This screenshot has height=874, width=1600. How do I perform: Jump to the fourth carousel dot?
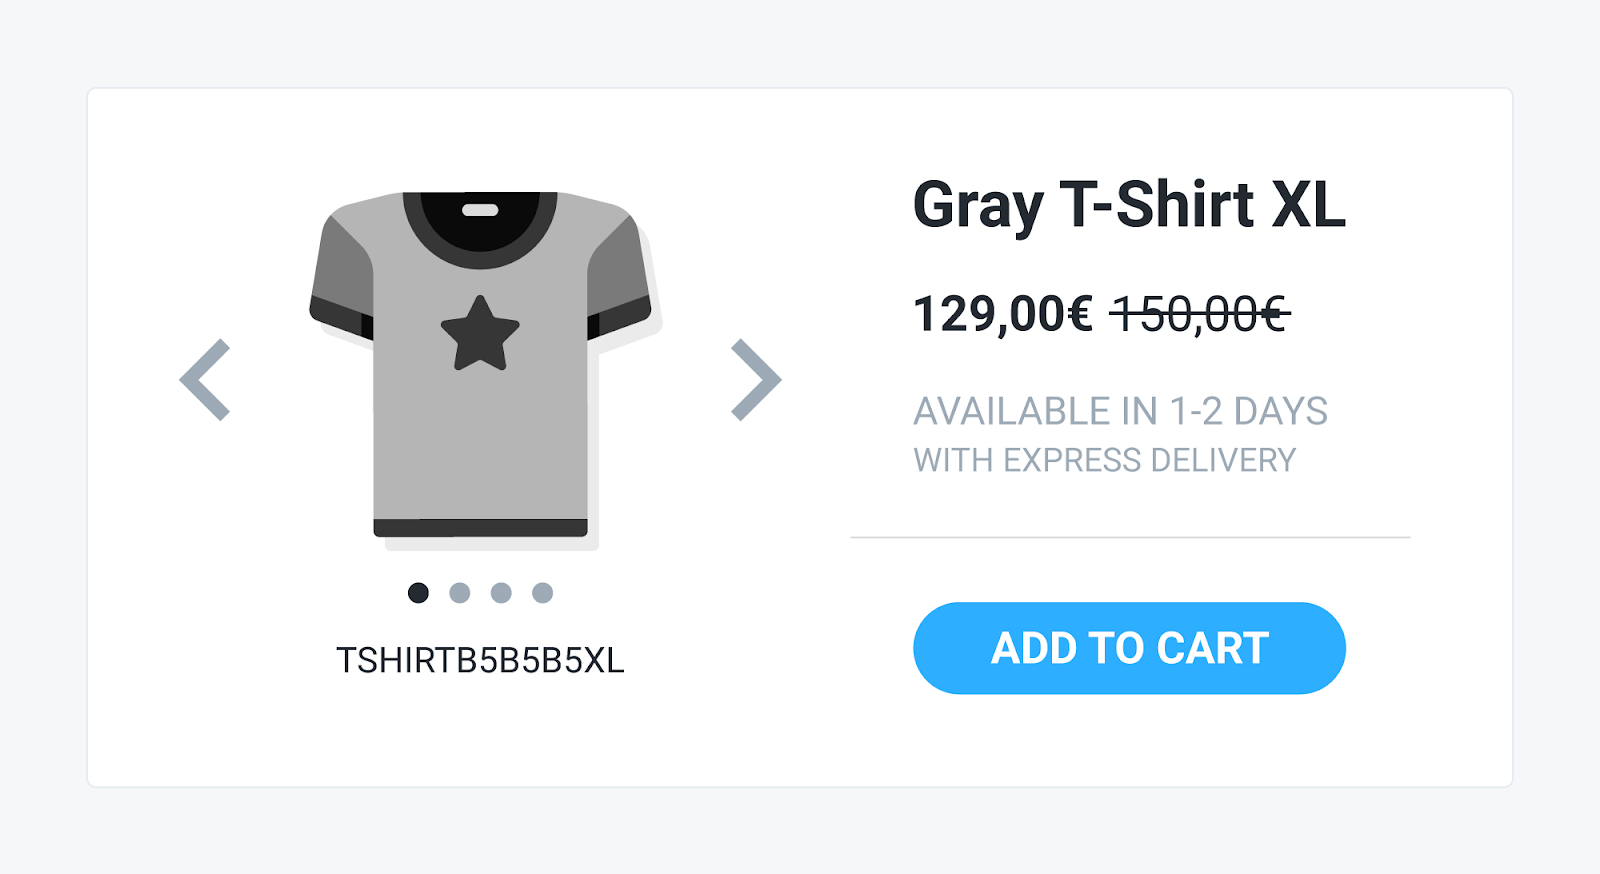pos(542,593)
